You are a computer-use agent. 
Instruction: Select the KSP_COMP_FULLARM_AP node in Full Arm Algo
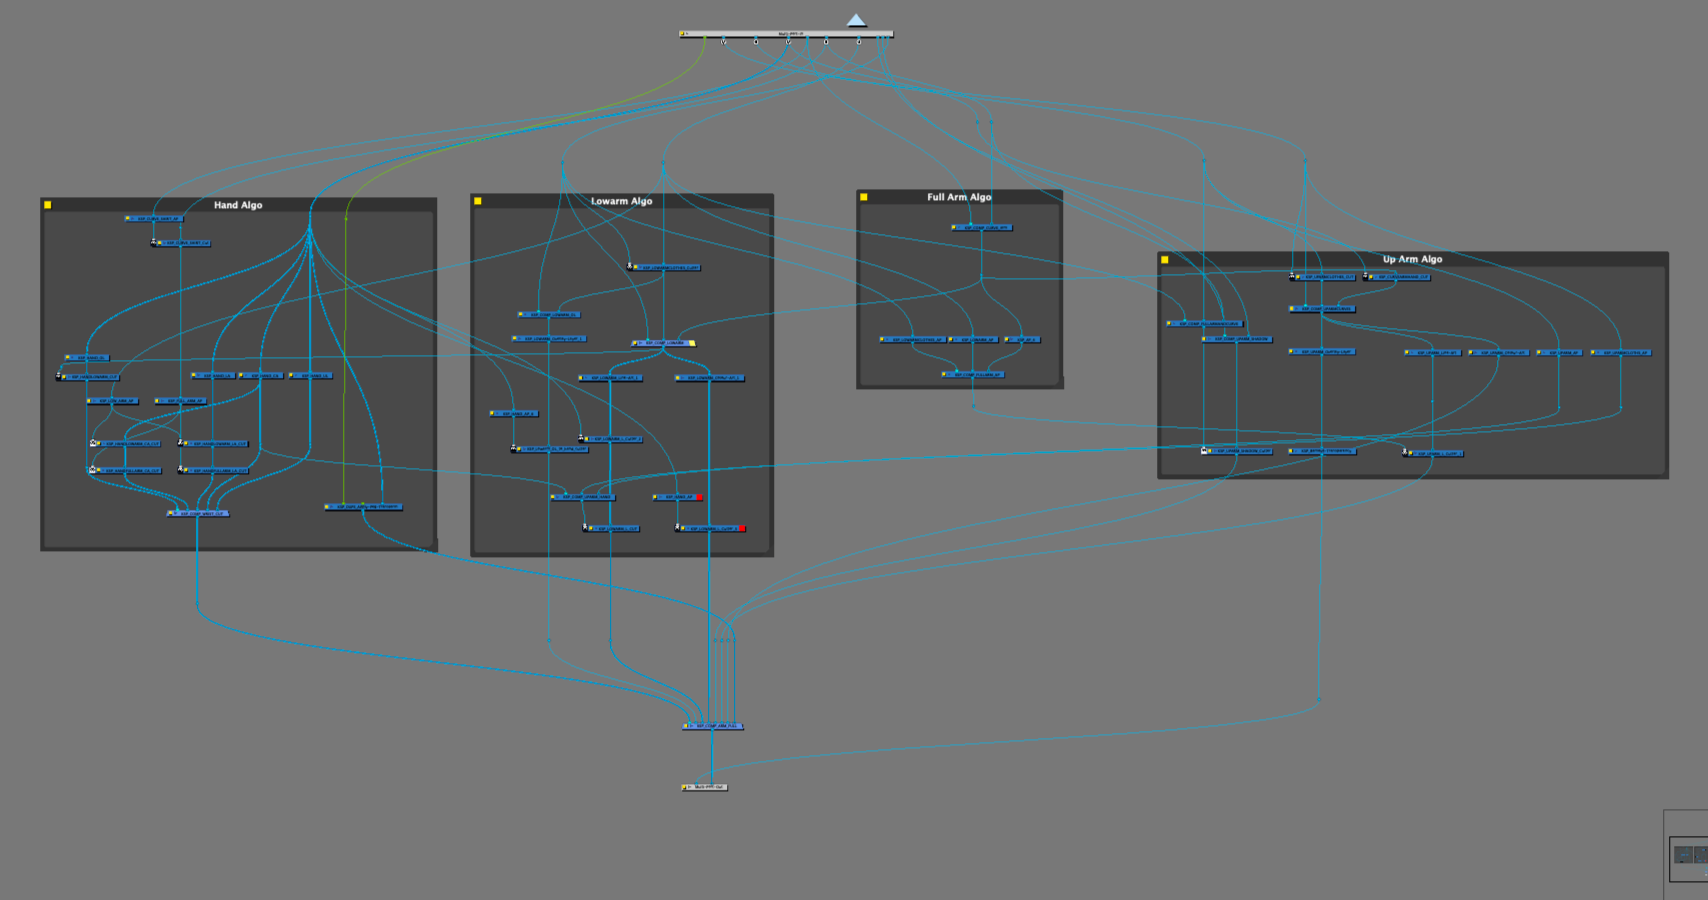coord(973,375)
